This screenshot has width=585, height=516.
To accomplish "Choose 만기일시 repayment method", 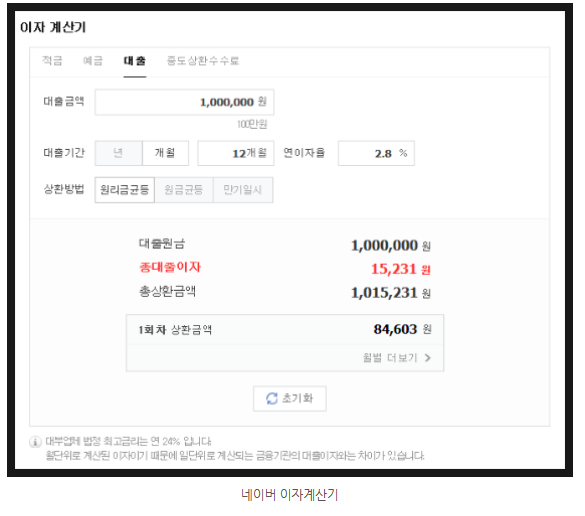I will tap(243, 190).
